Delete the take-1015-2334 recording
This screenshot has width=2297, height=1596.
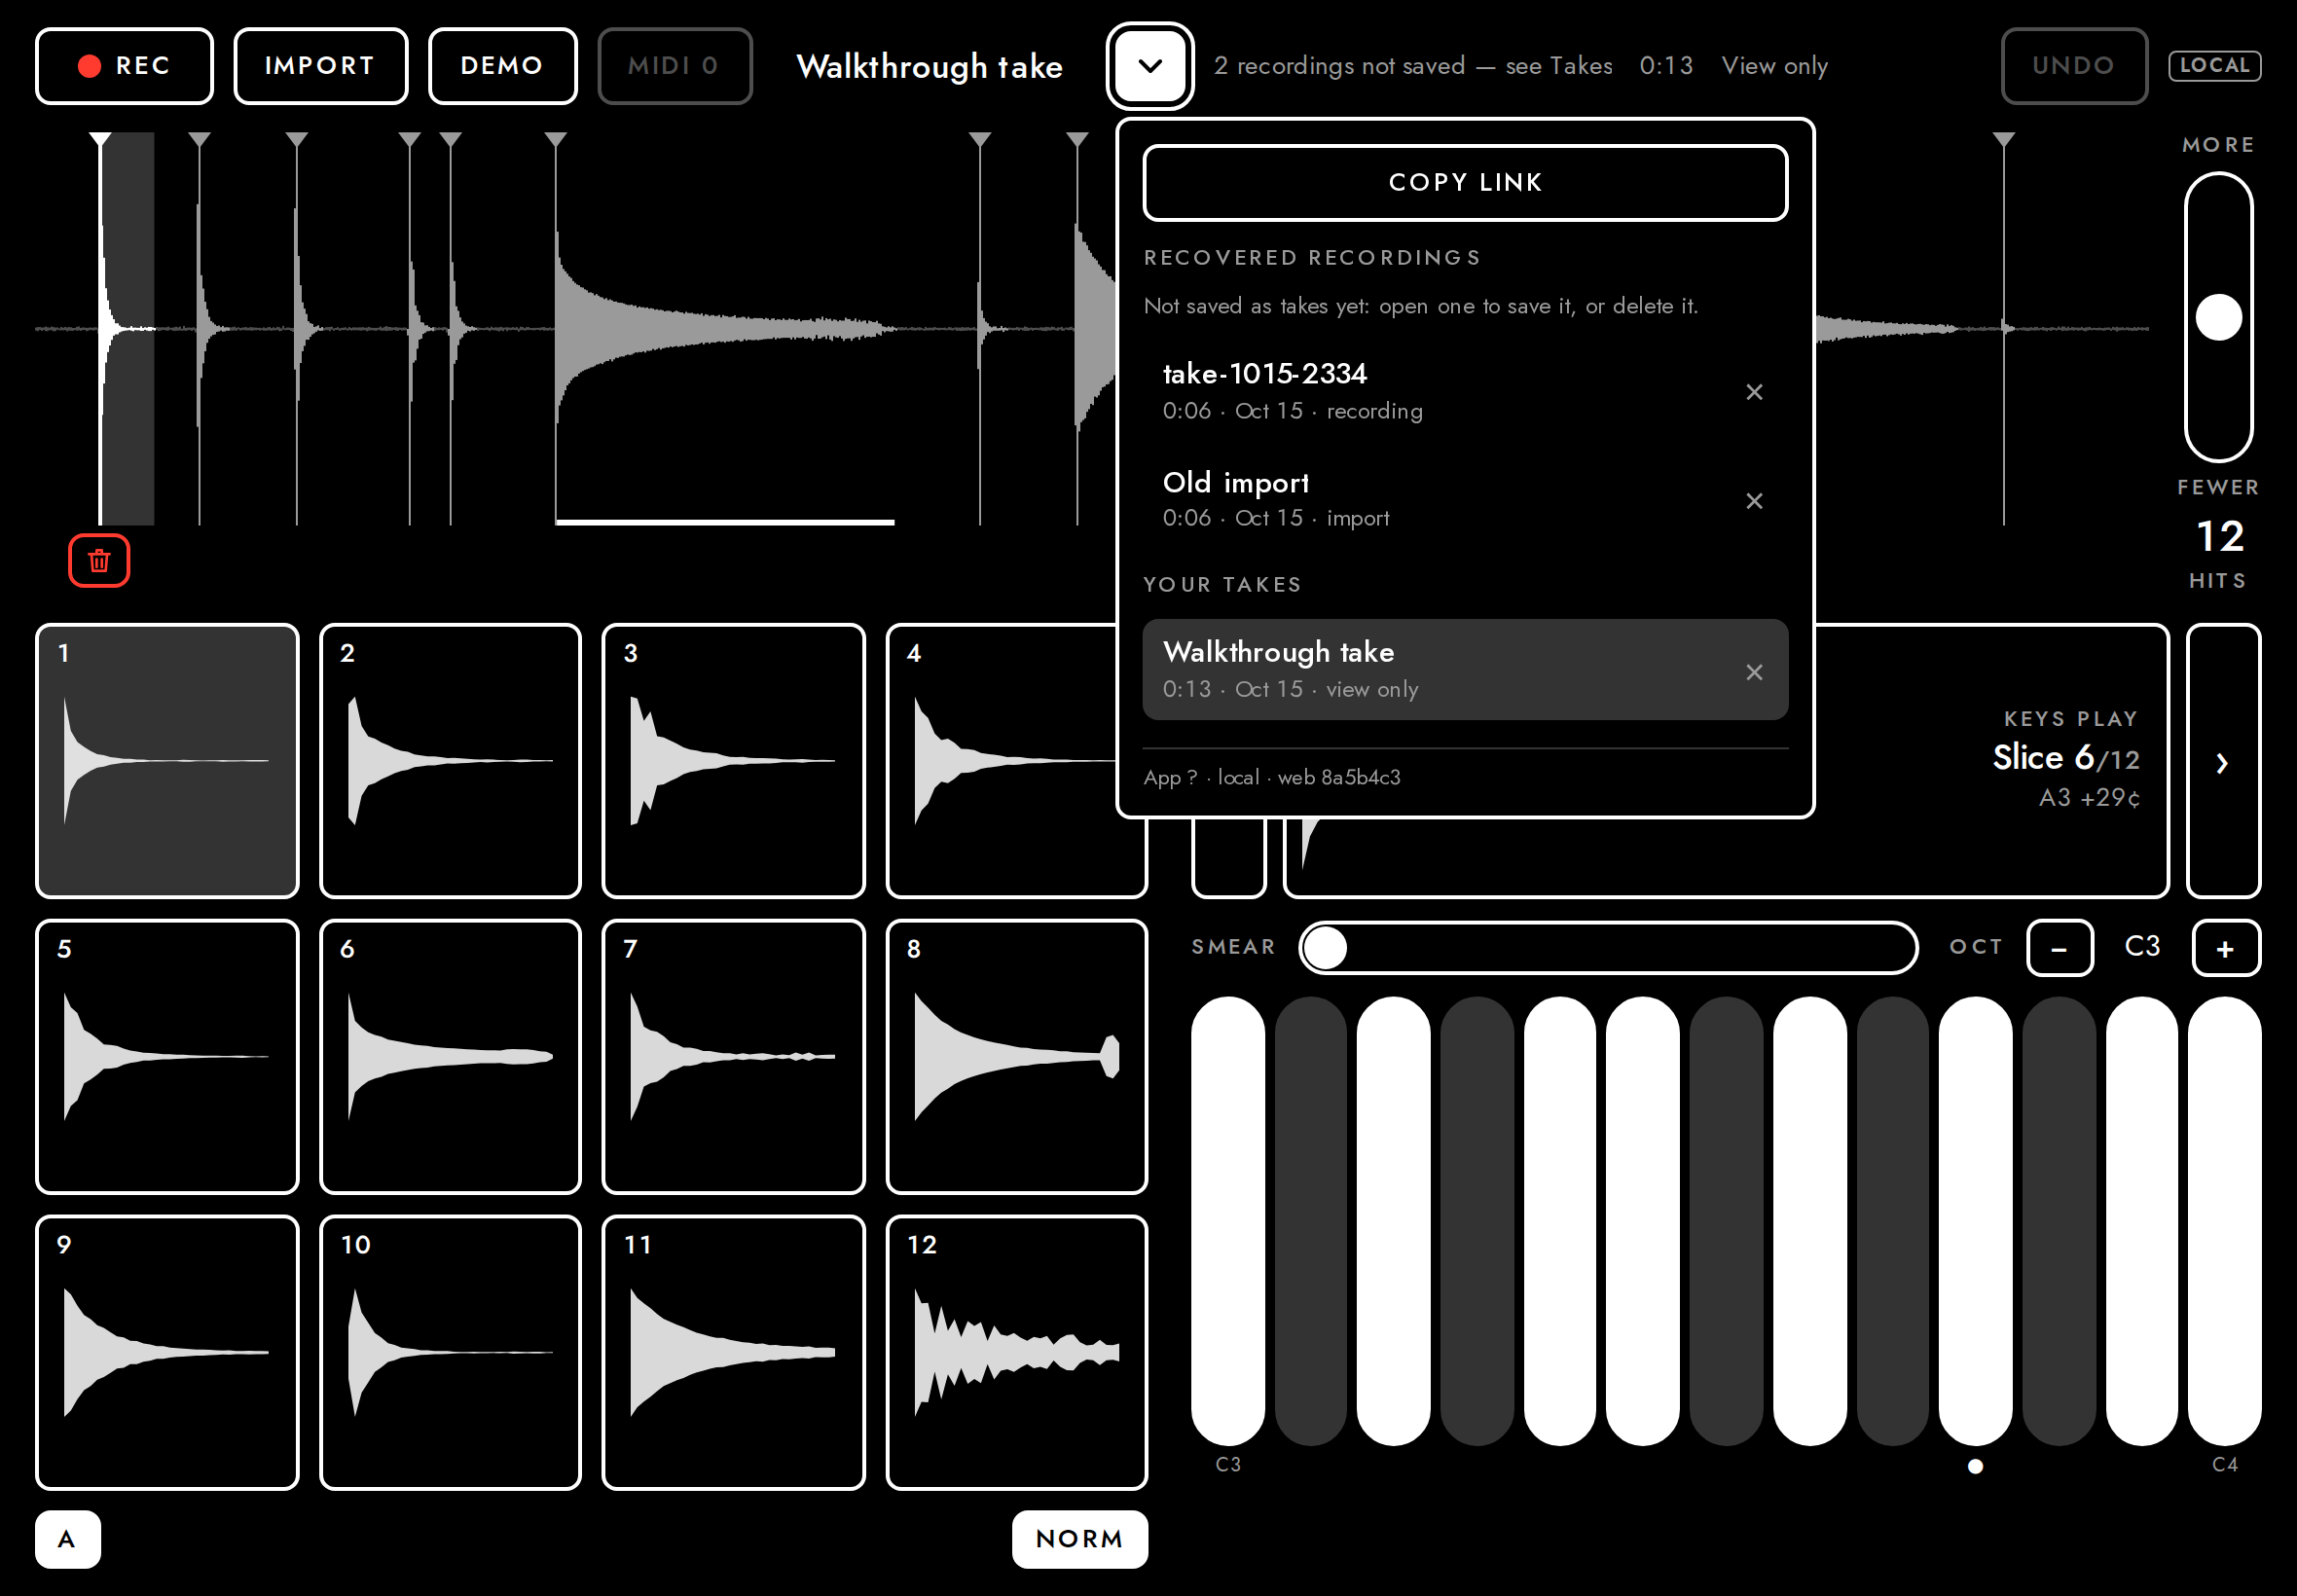click(x=1754, y=392)
